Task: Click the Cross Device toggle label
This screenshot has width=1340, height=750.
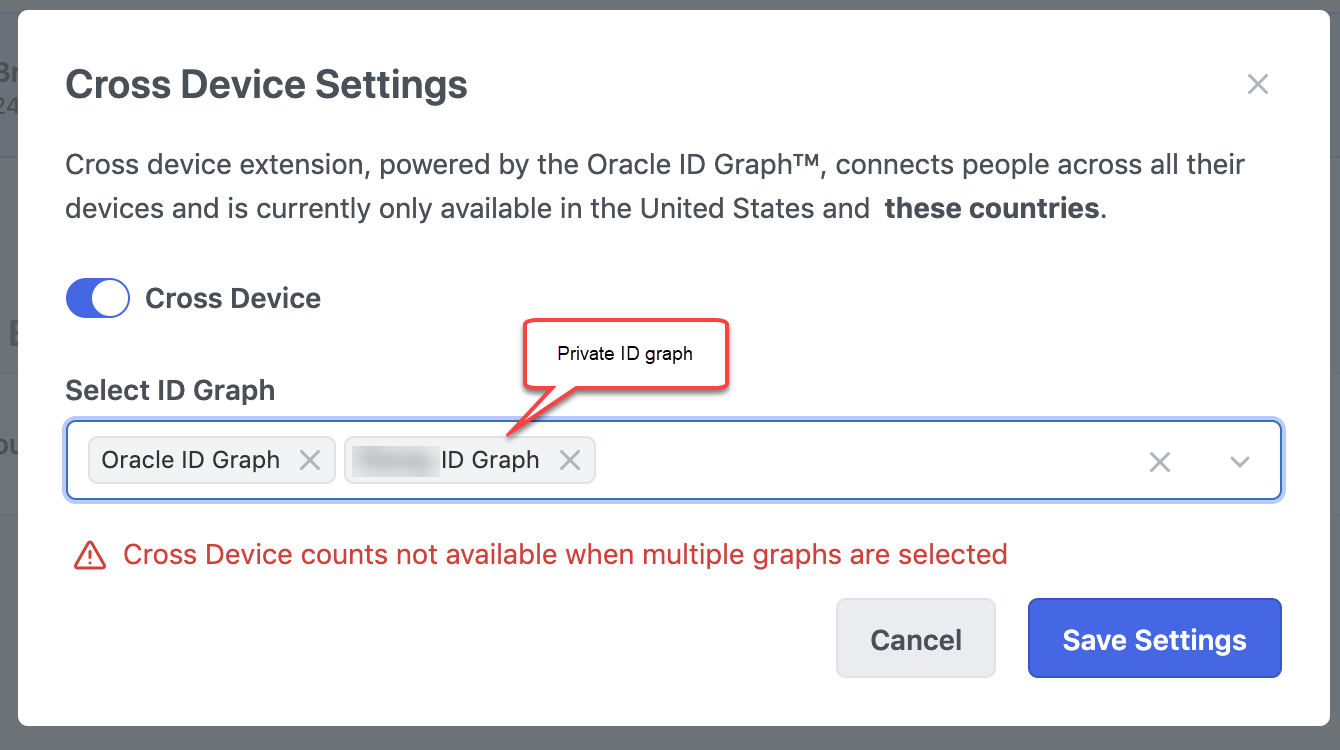Action: pyautogui.click(x=233, y=298)
